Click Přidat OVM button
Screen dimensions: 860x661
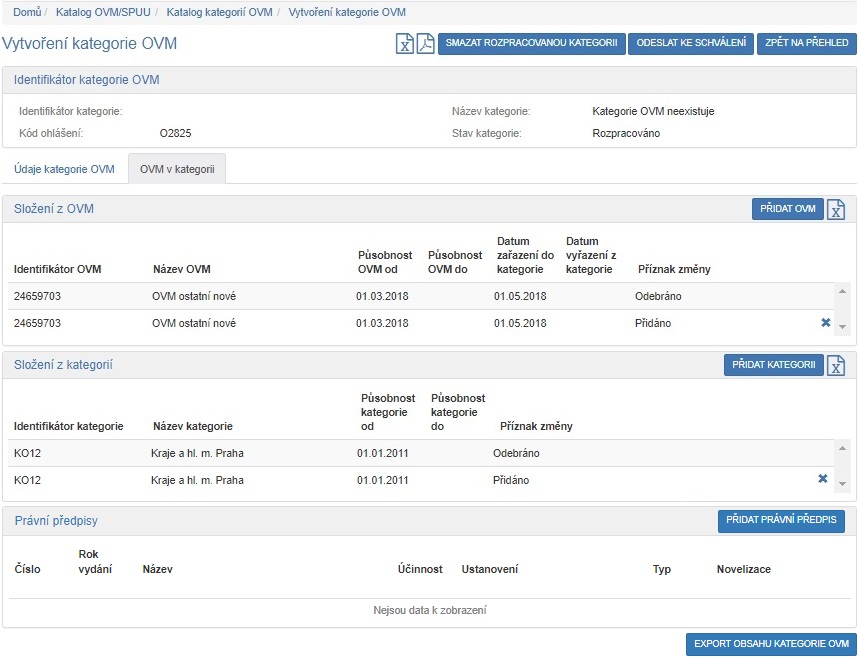click(x=786, y=209)
